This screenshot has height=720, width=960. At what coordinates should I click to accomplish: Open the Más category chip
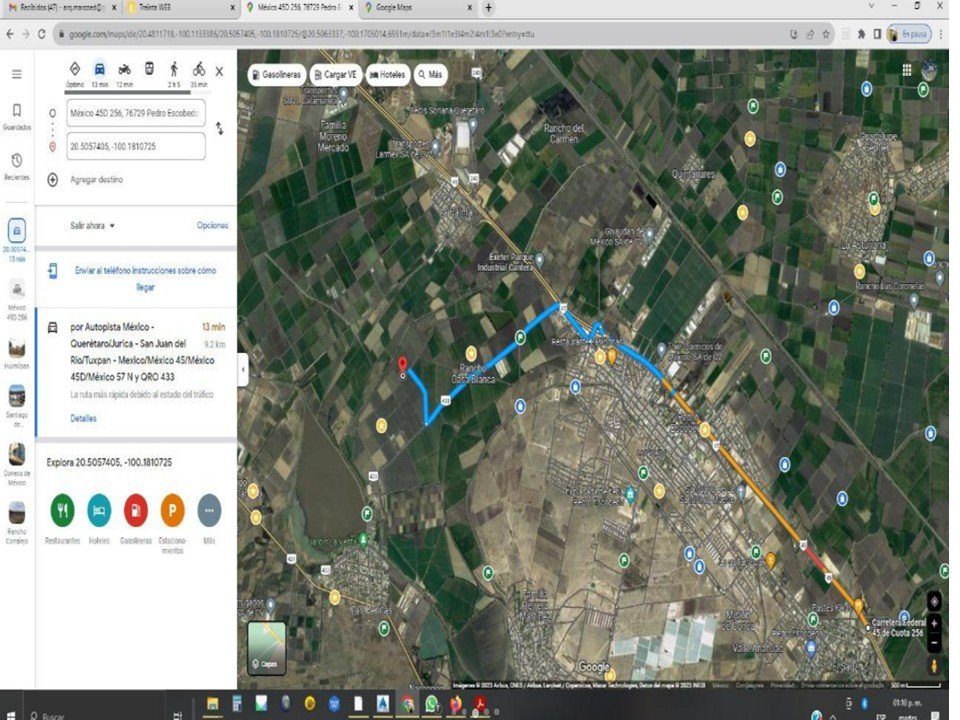pyautogui.click(x=430, y=75)
